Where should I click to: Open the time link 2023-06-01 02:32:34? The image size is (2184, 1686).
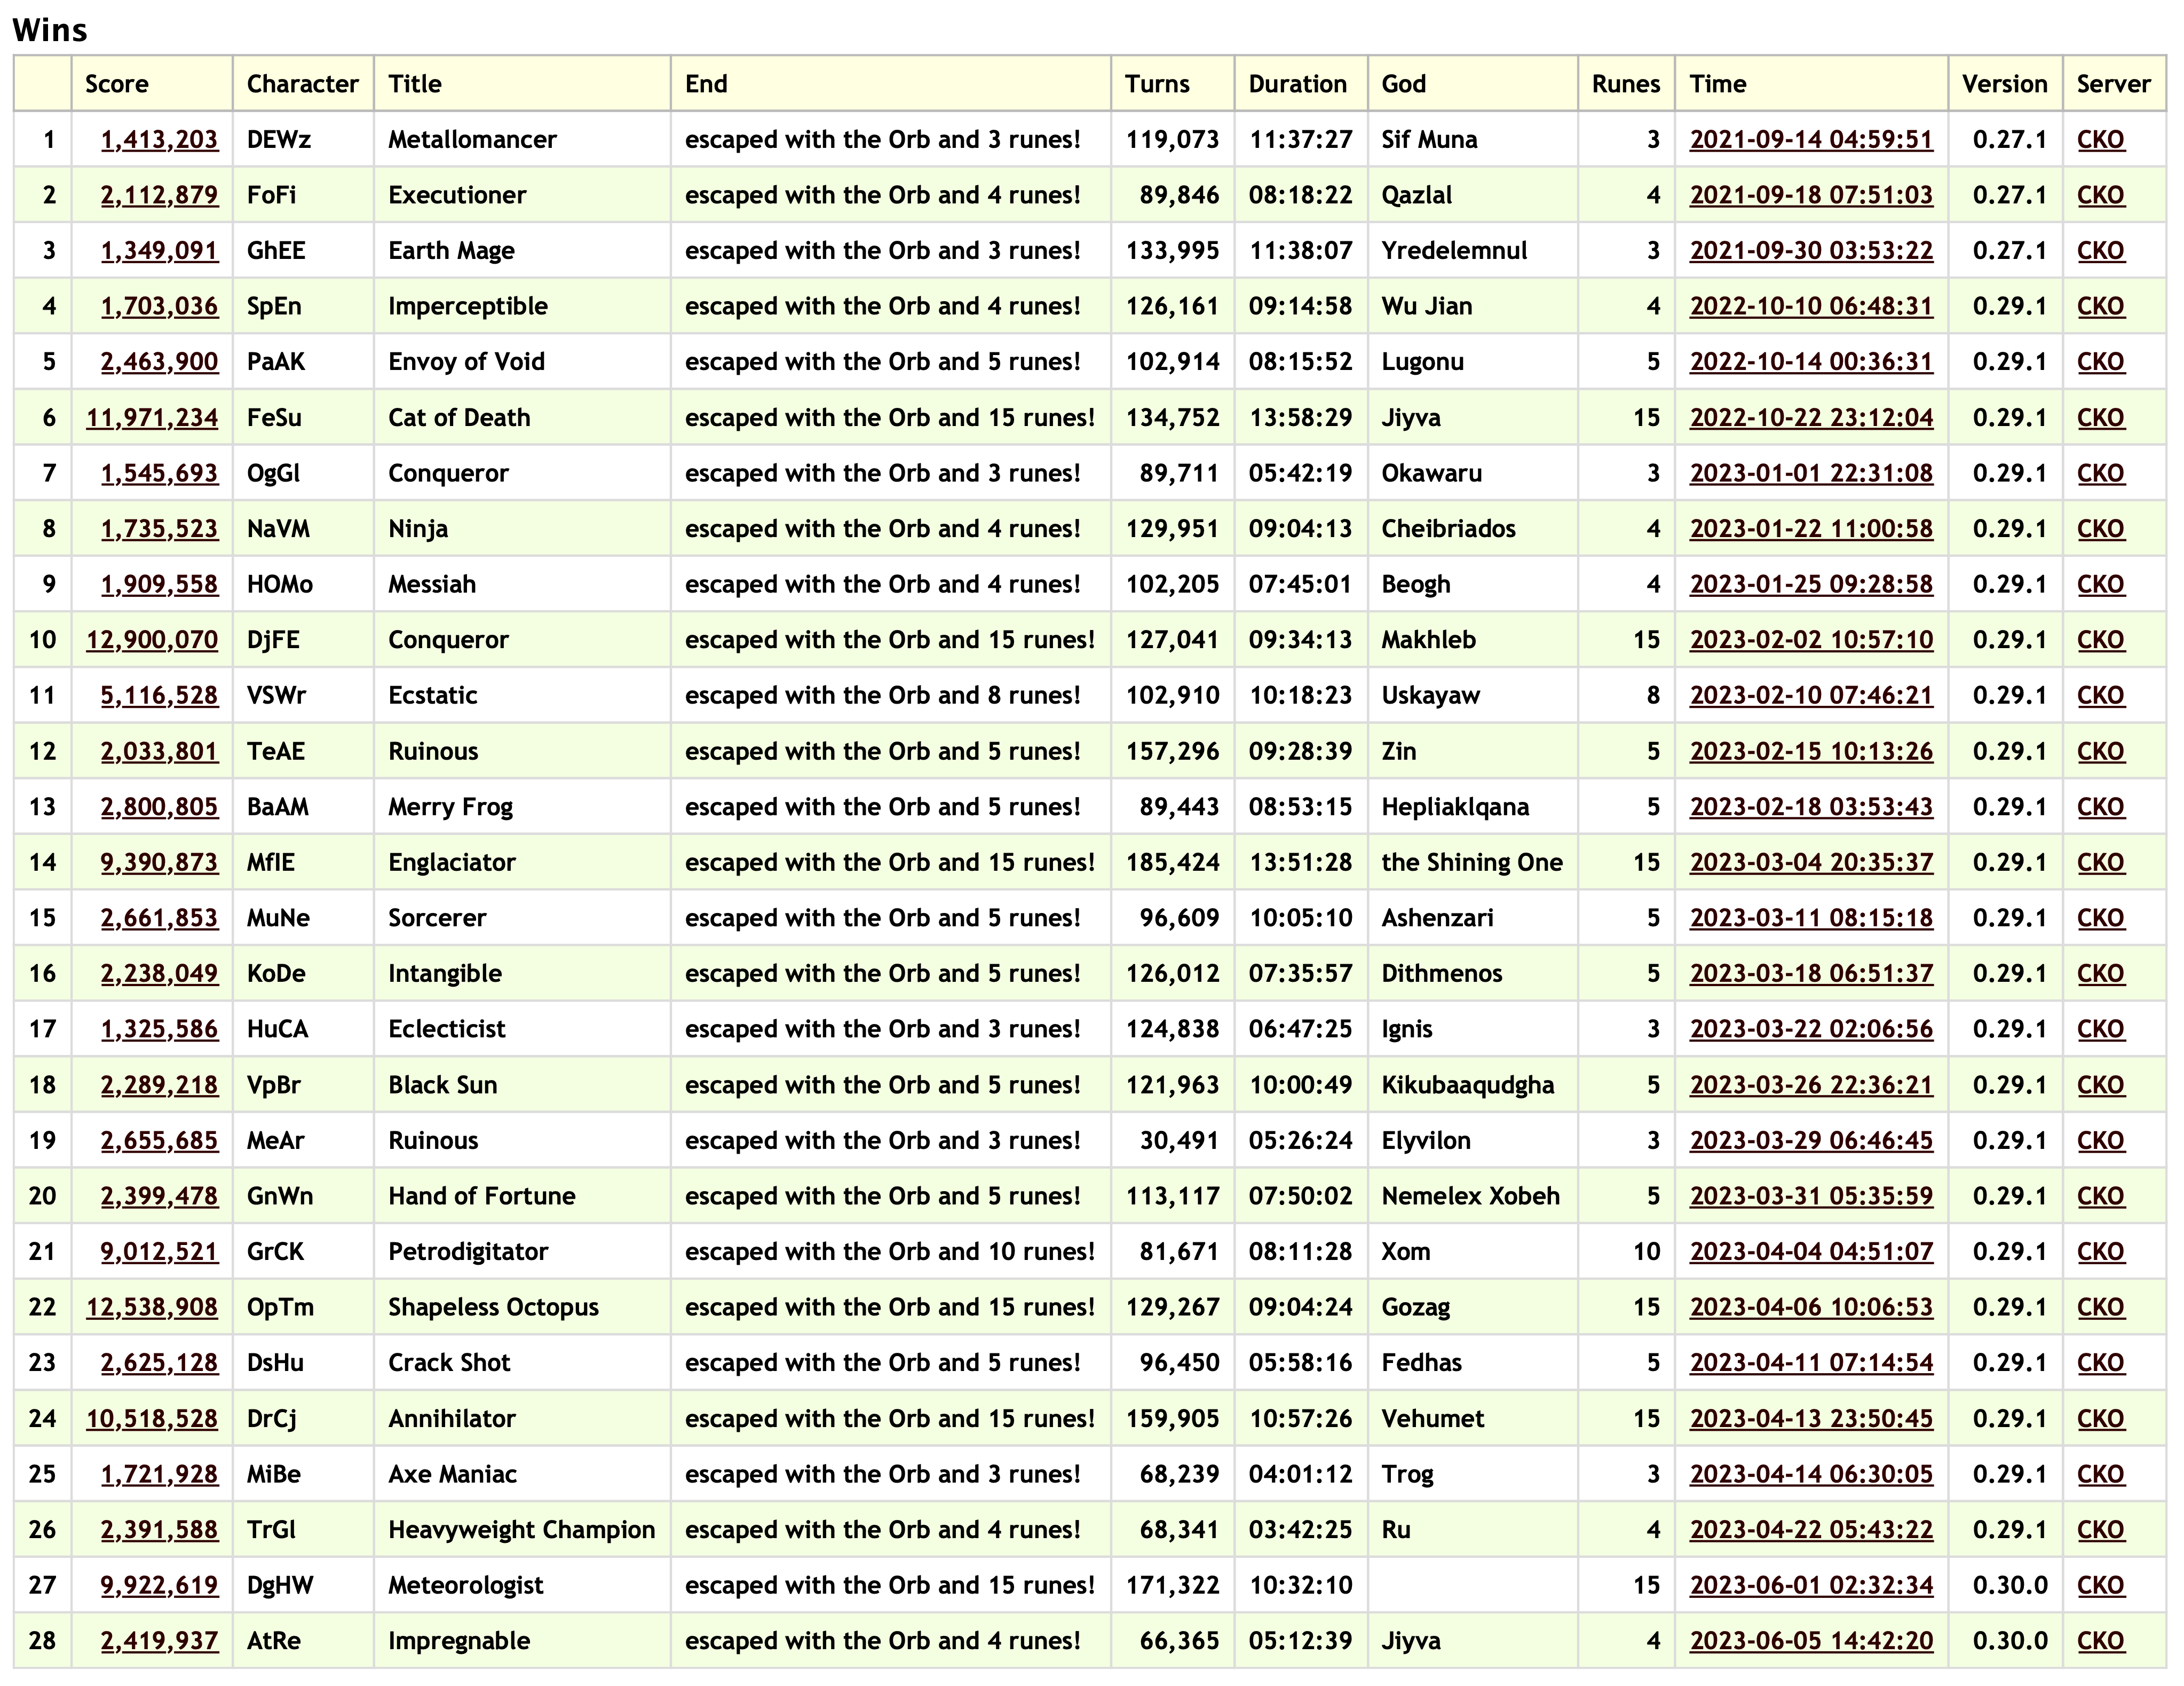(1811, 1585)
